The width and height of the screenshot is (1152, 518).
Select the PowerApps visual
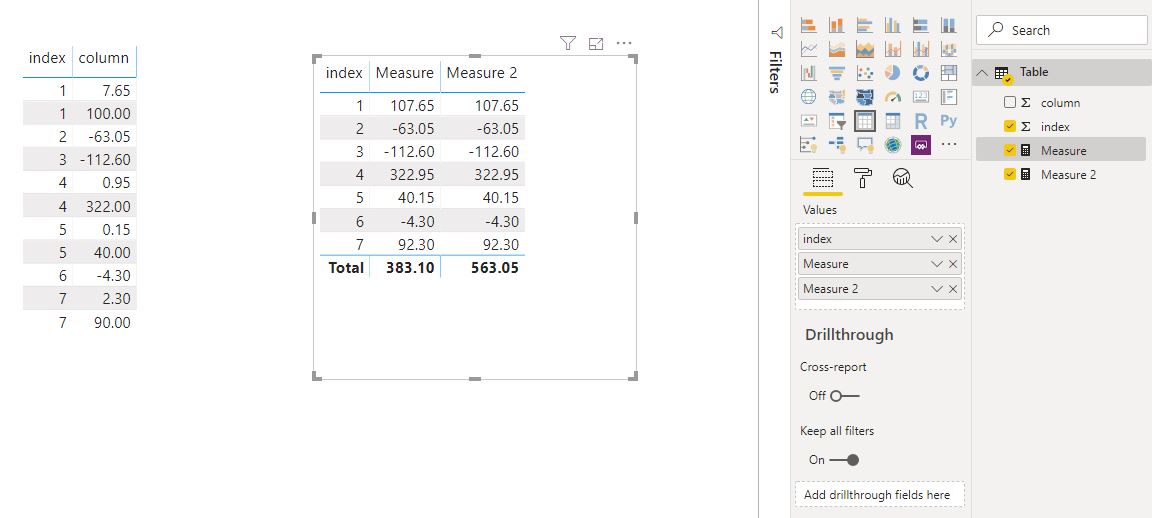tap(921, 144)
